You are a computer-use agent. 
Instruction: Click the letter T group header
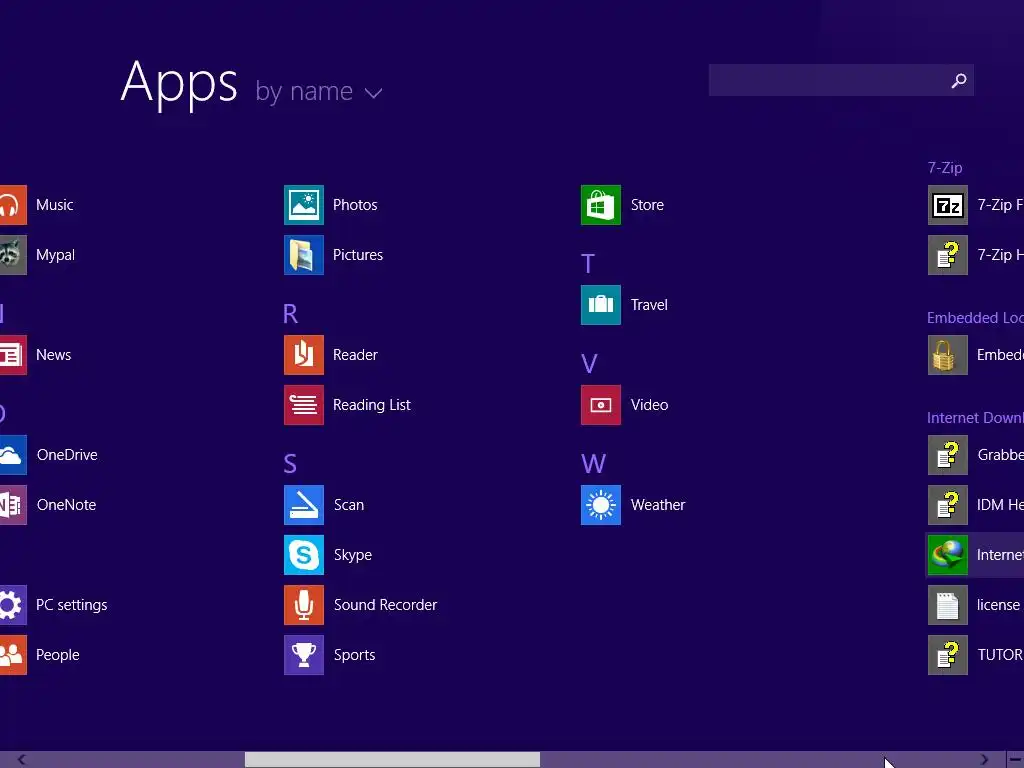click(x=588, y=264)
